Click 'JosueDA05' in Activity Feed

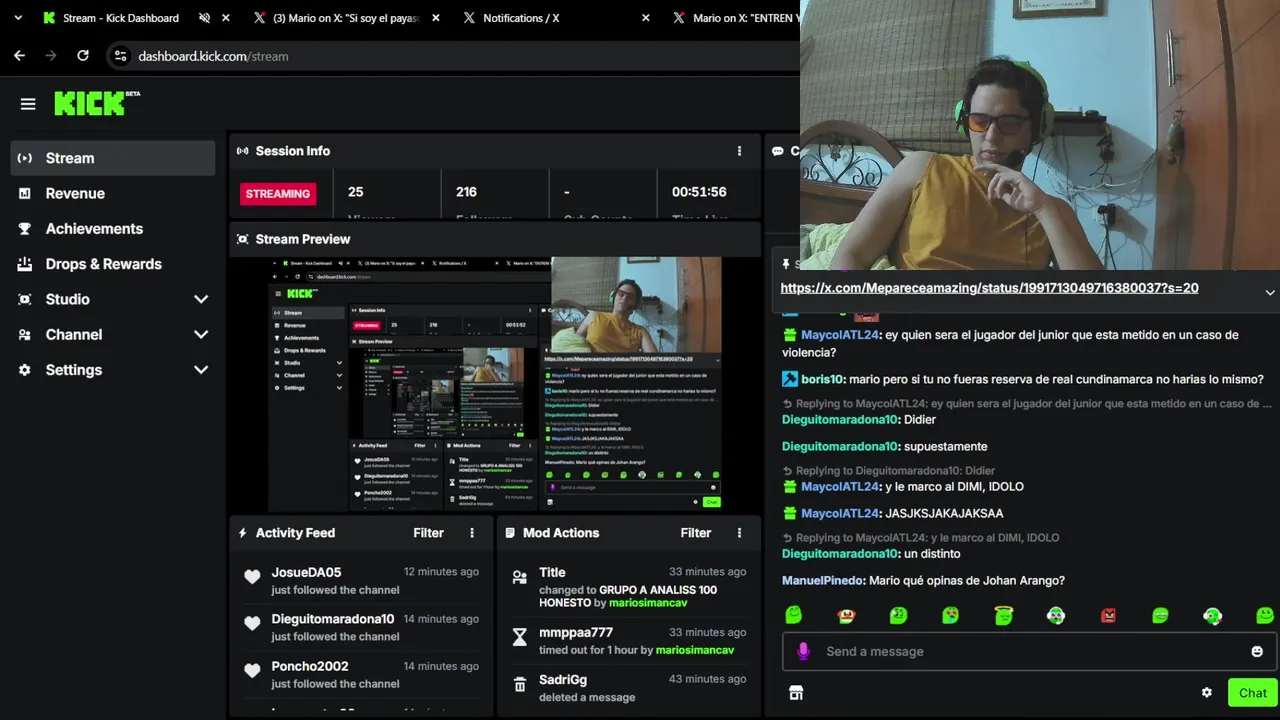(306, 572)
